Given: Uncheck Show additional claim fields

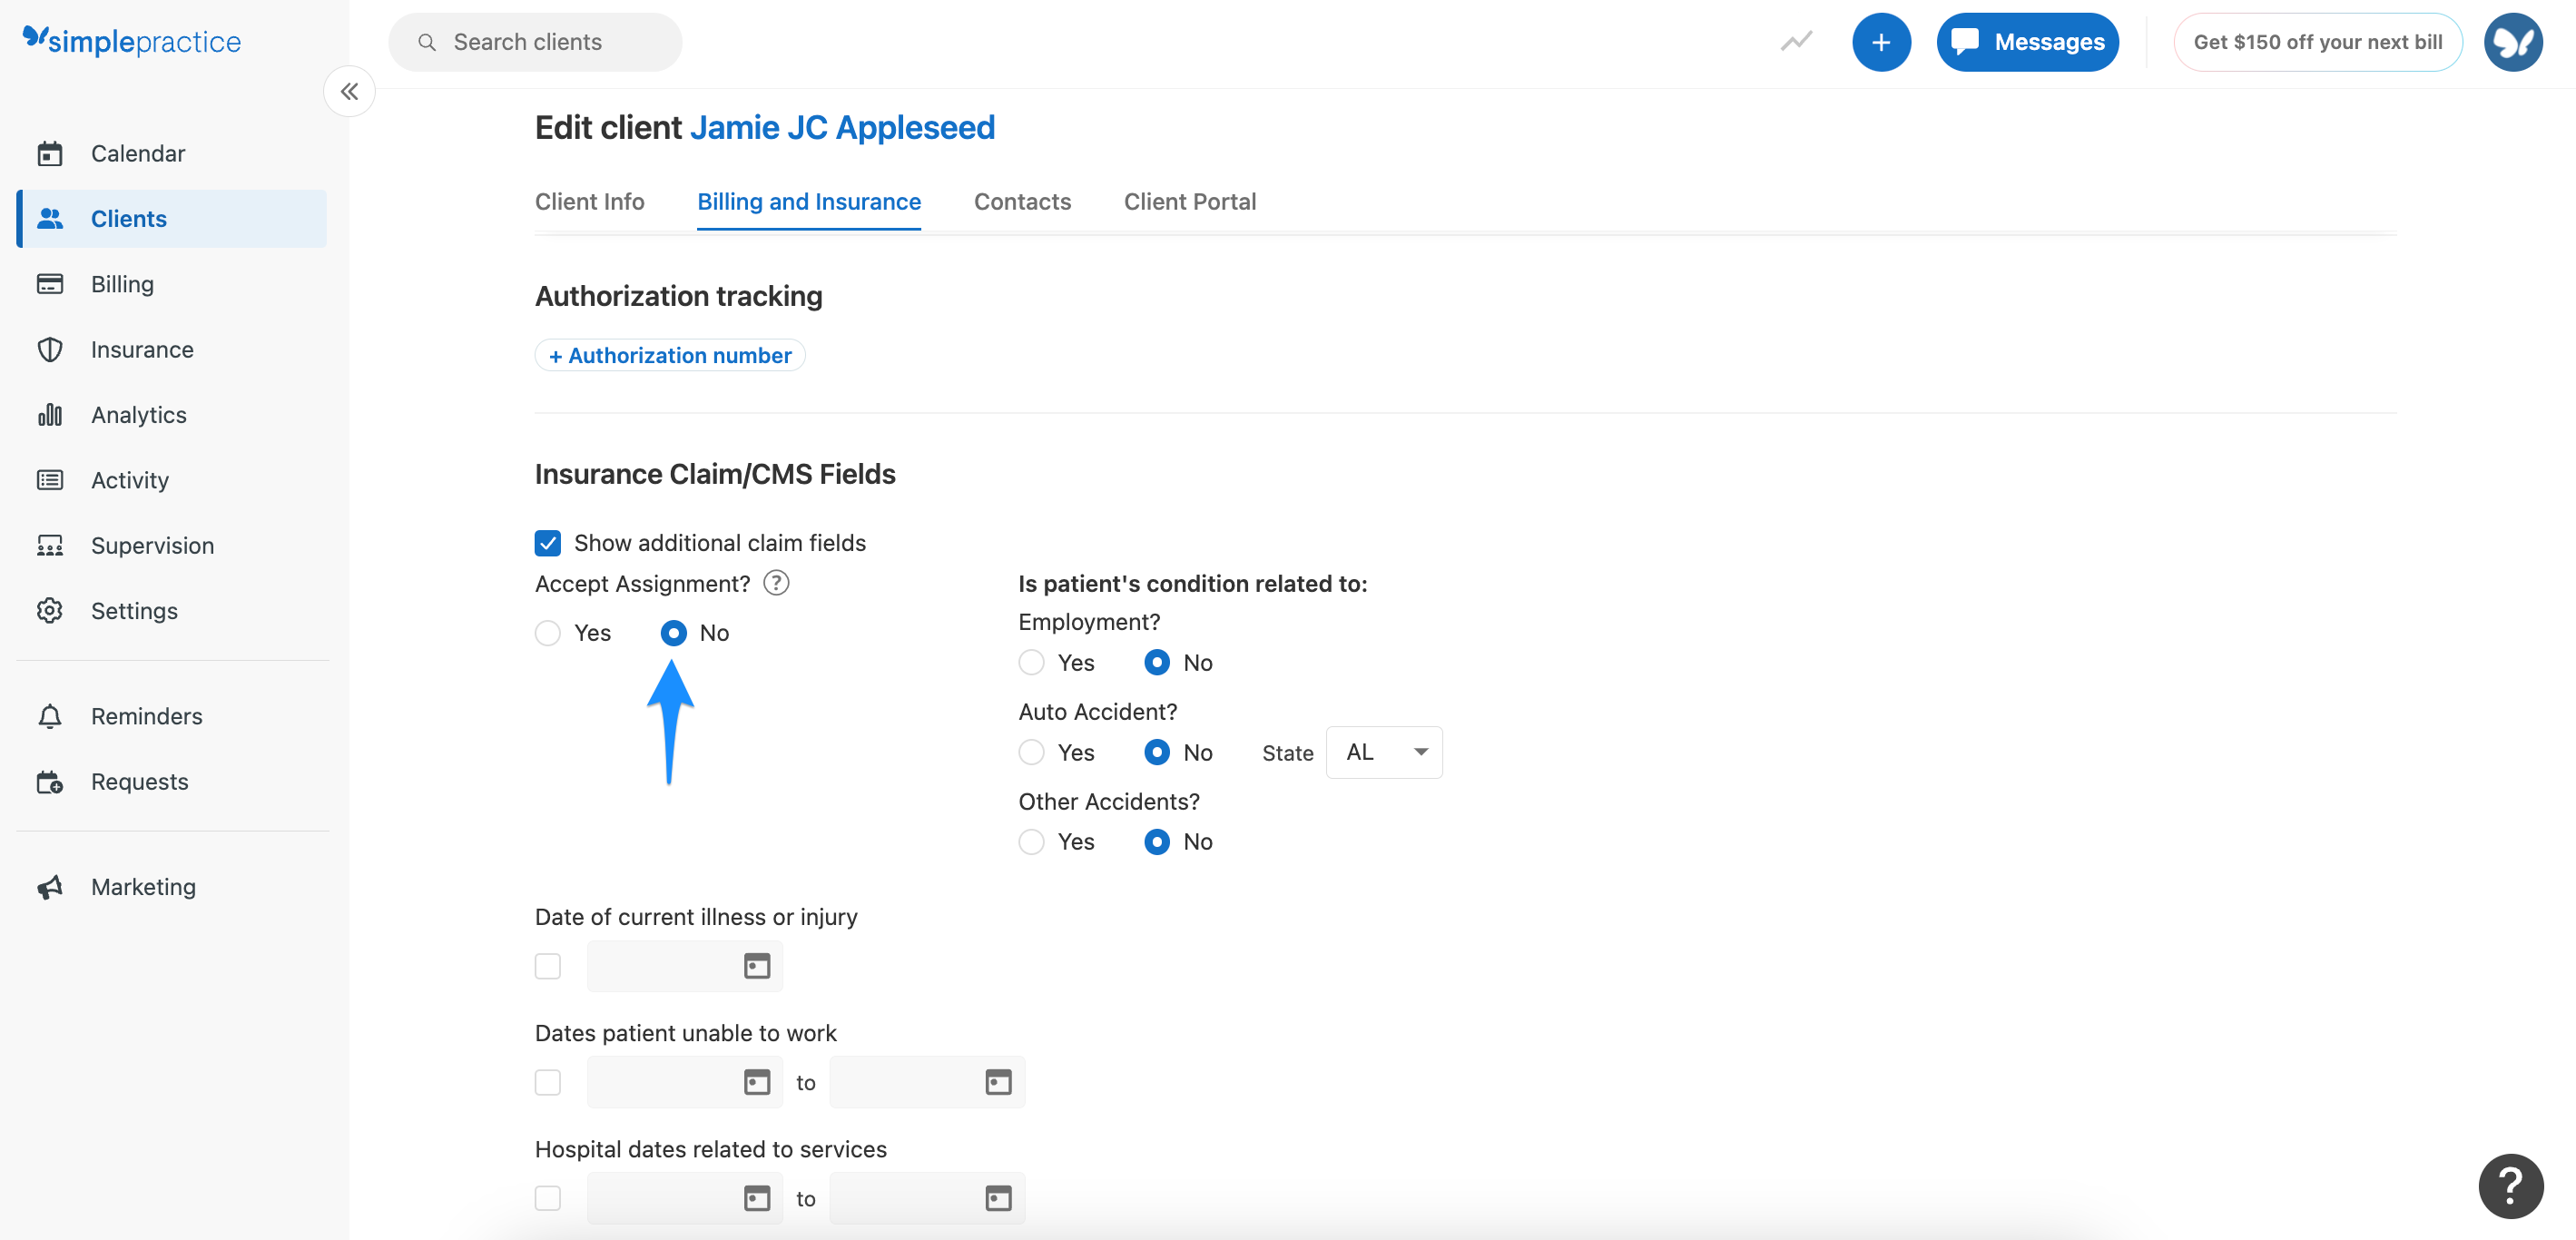Looking at the screenshot, I should click(x=548, y=543).
